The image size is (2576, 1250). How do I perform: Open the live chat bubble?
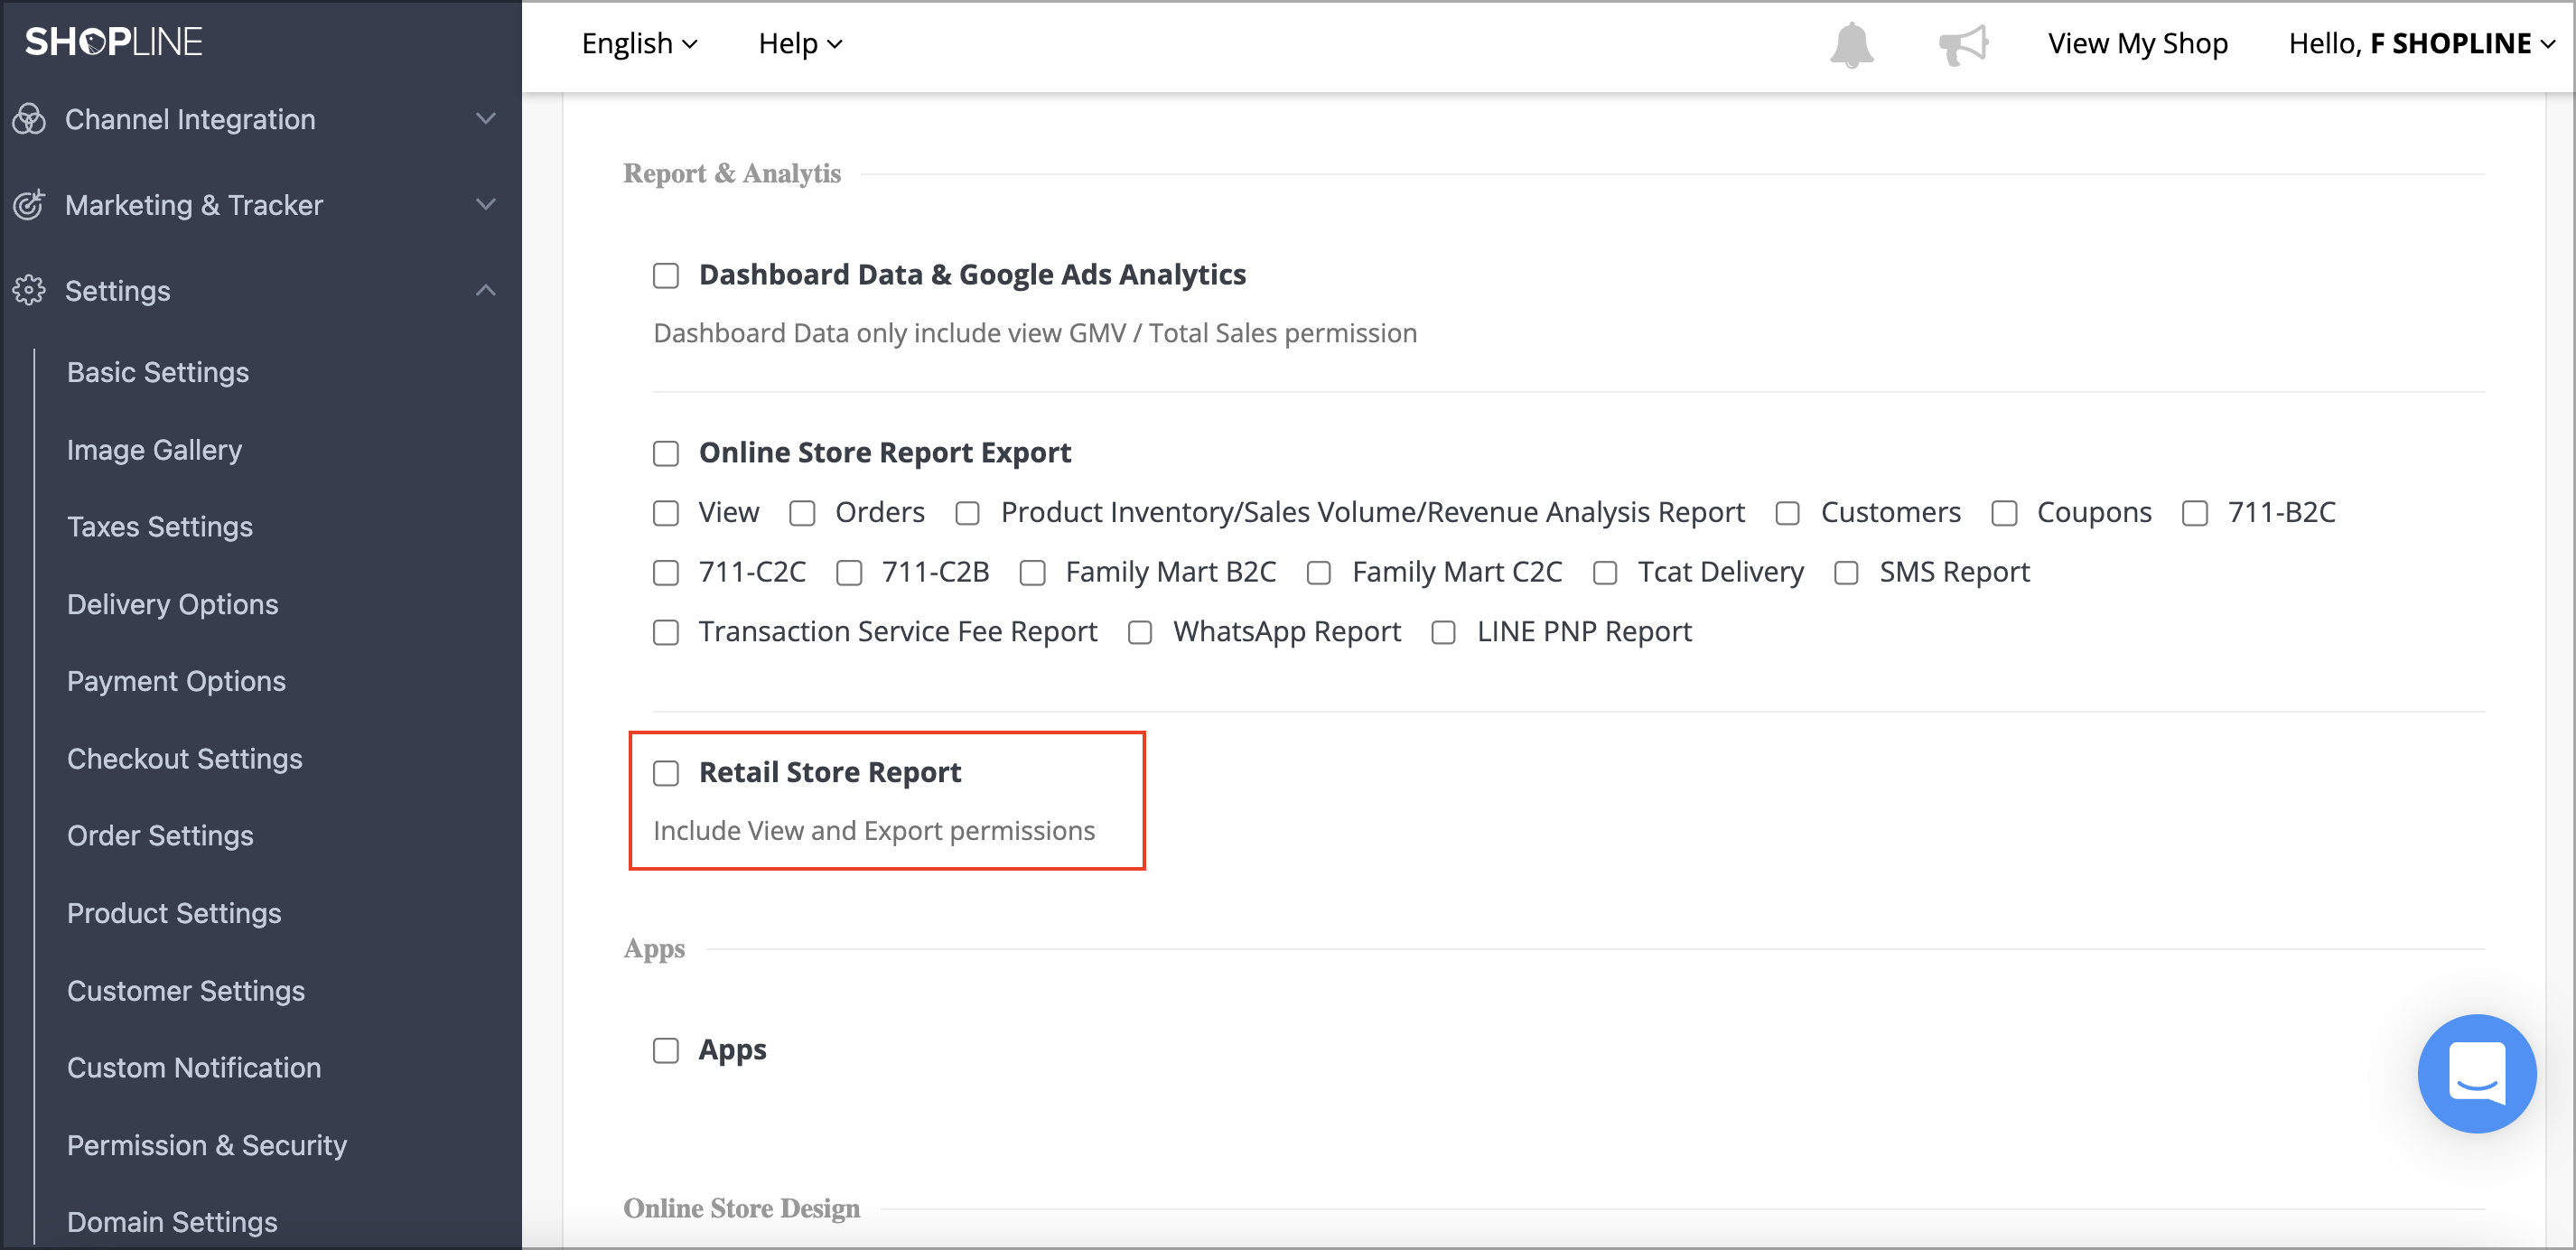(2476, 1073)
